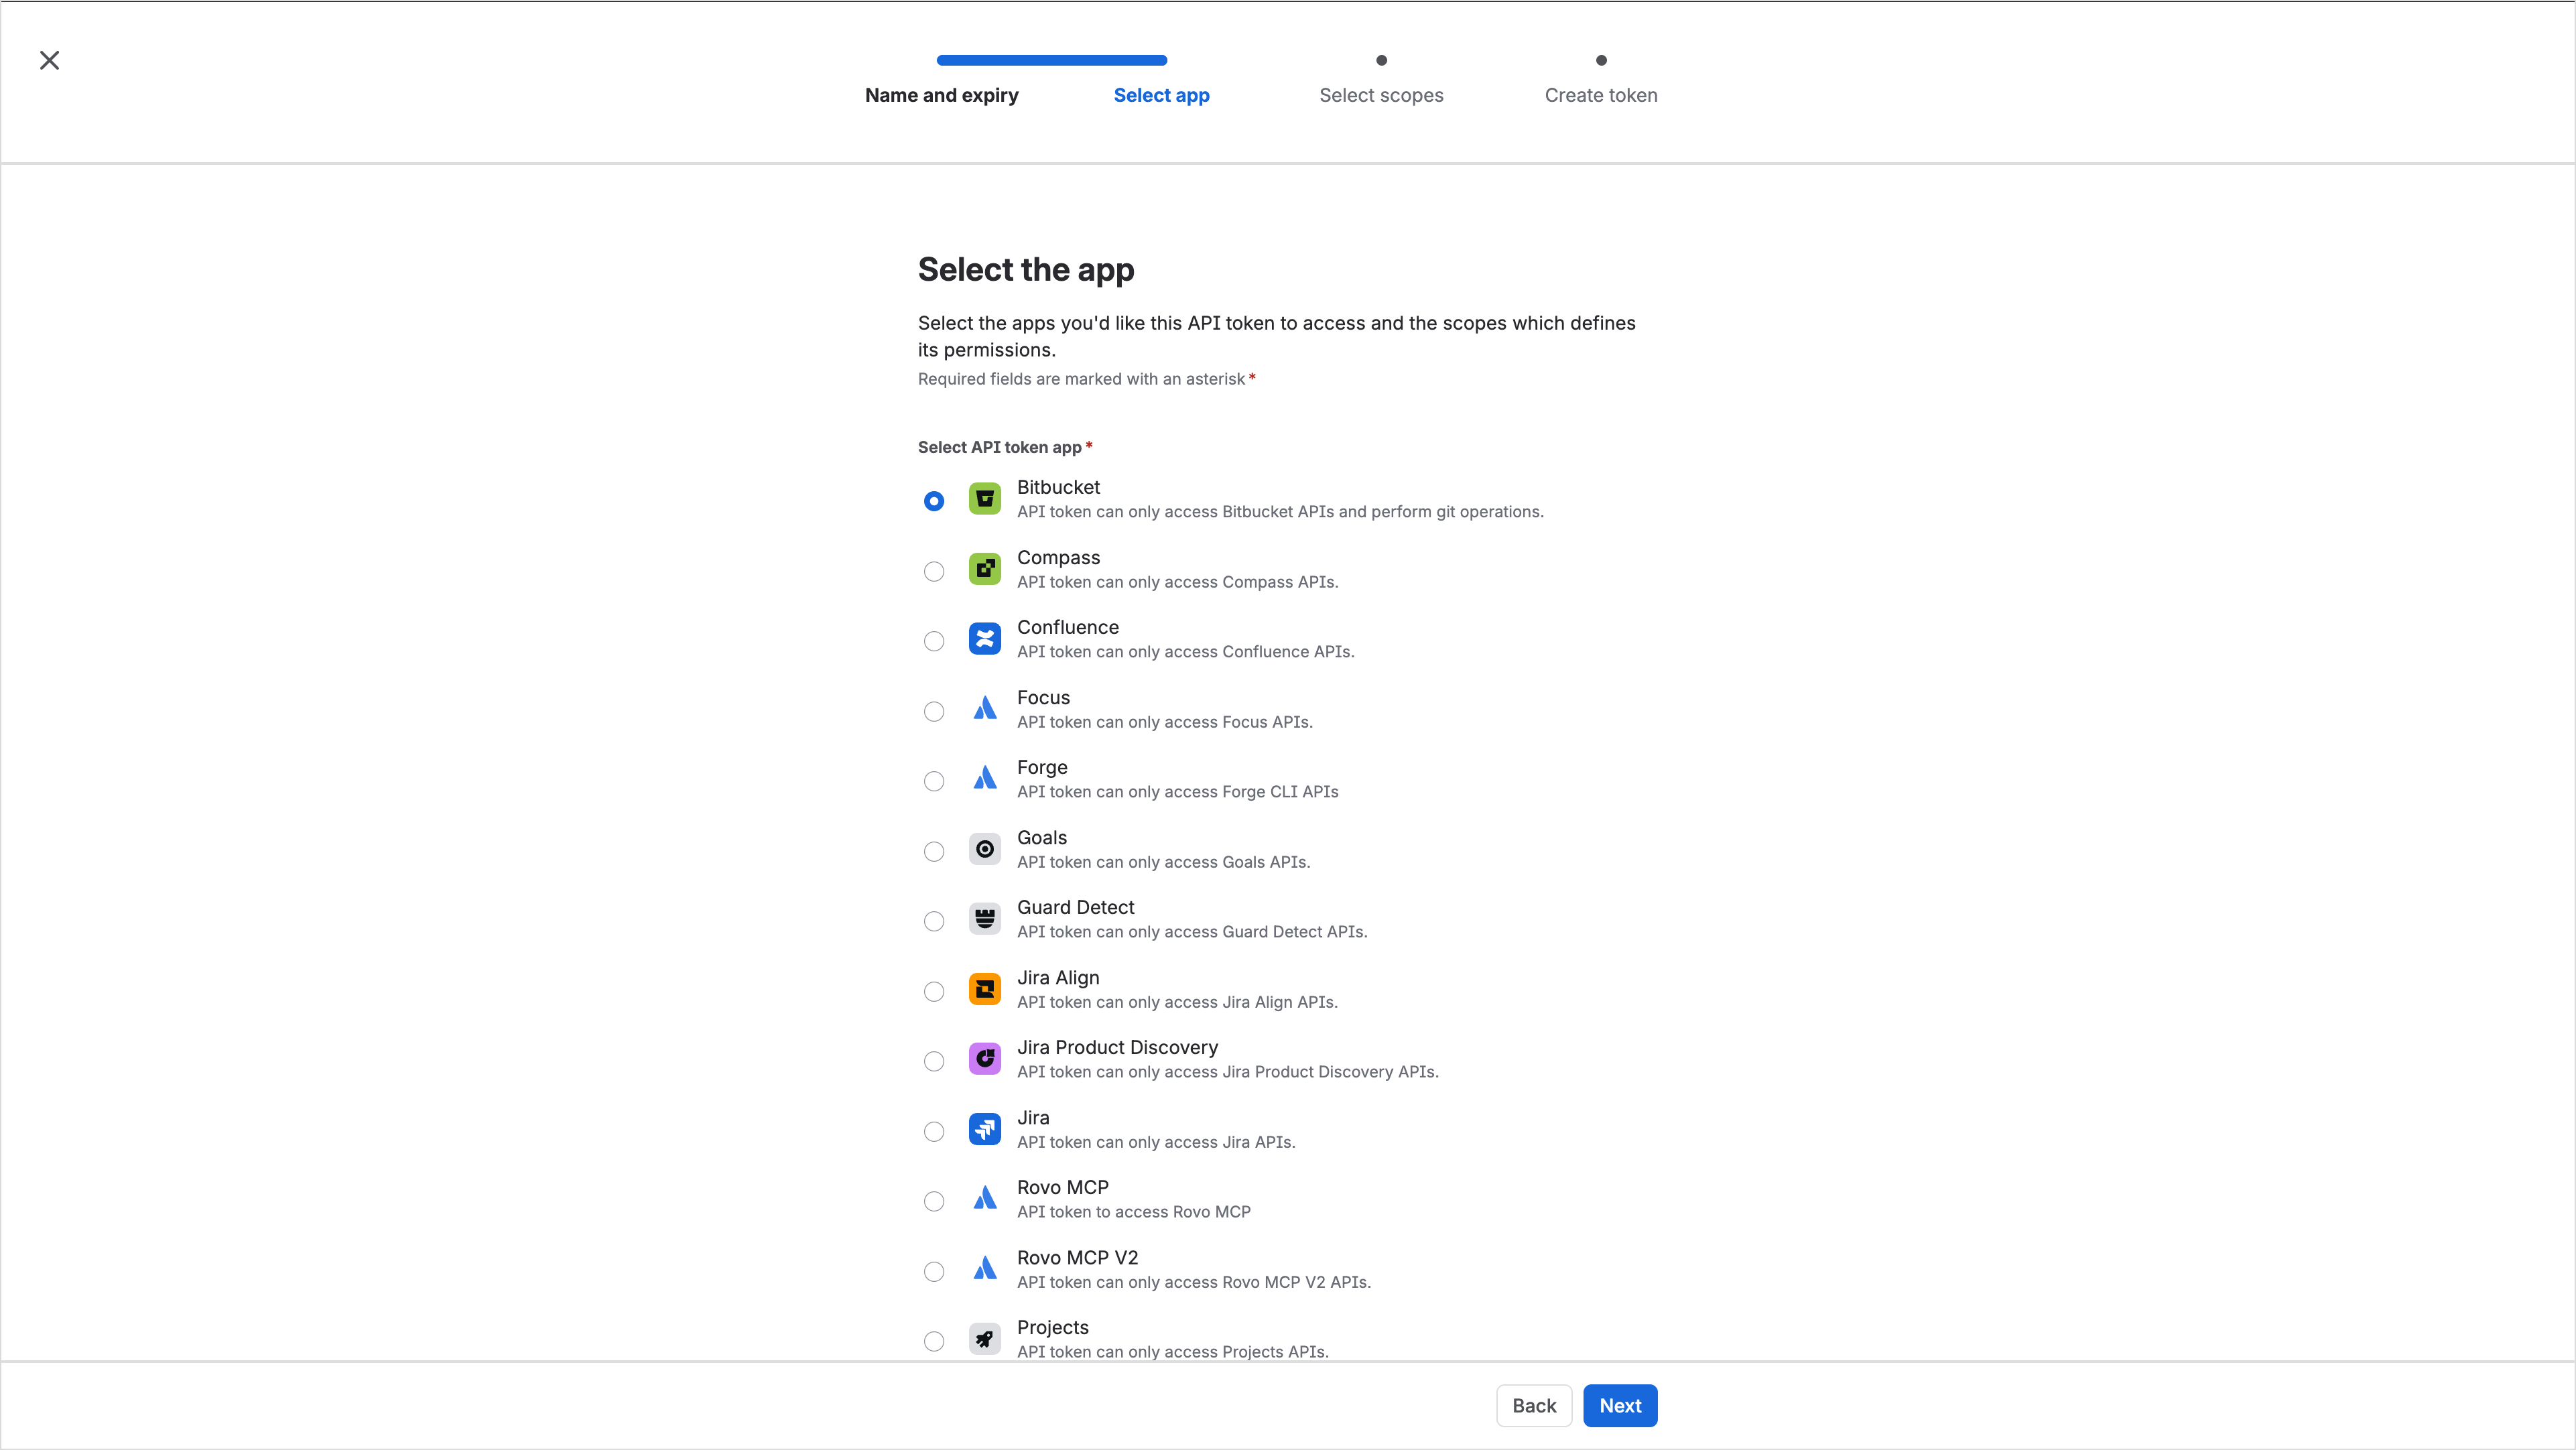Click the Jira Product Discovery option label
The height and width of the screenshot is (1450, 2576).
1118,1047
